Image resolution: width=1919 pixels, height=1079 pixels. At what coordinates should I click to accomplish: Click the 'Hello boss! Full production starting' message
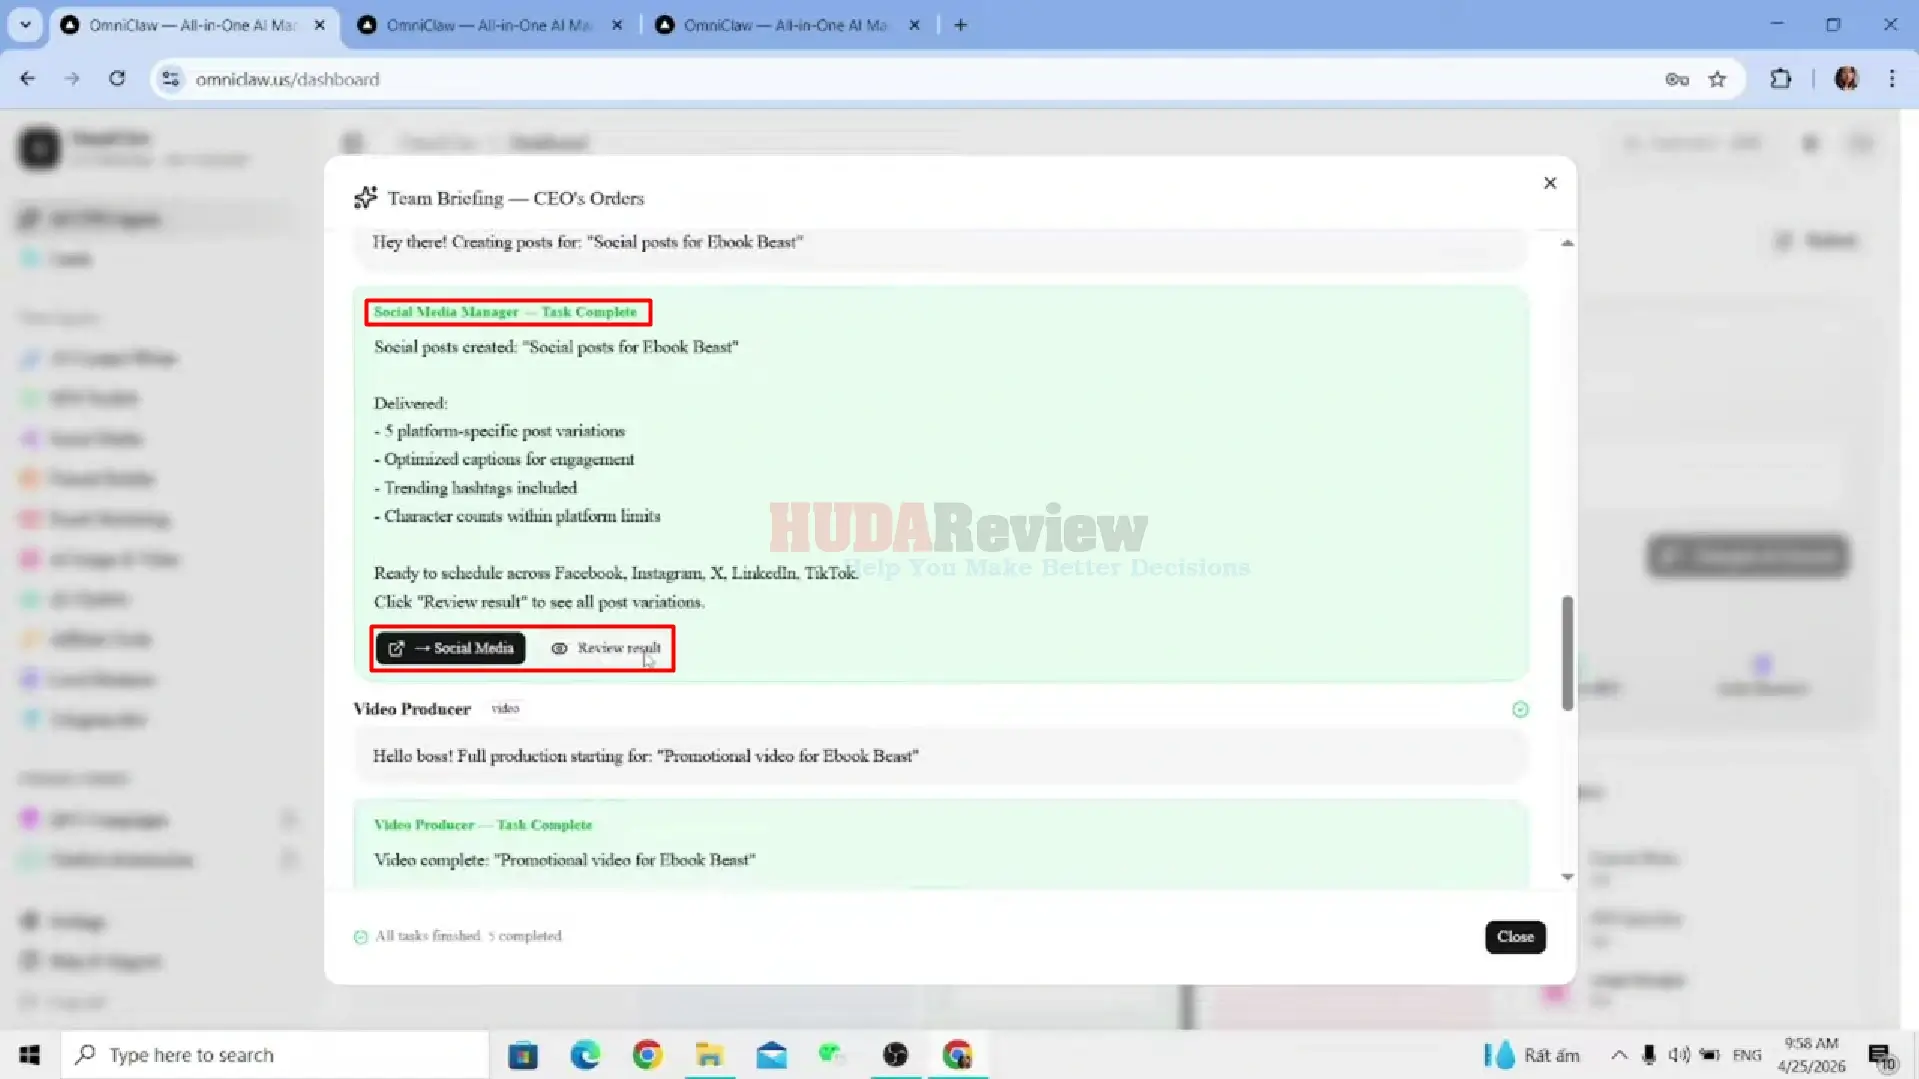click(x=646, y=756)
